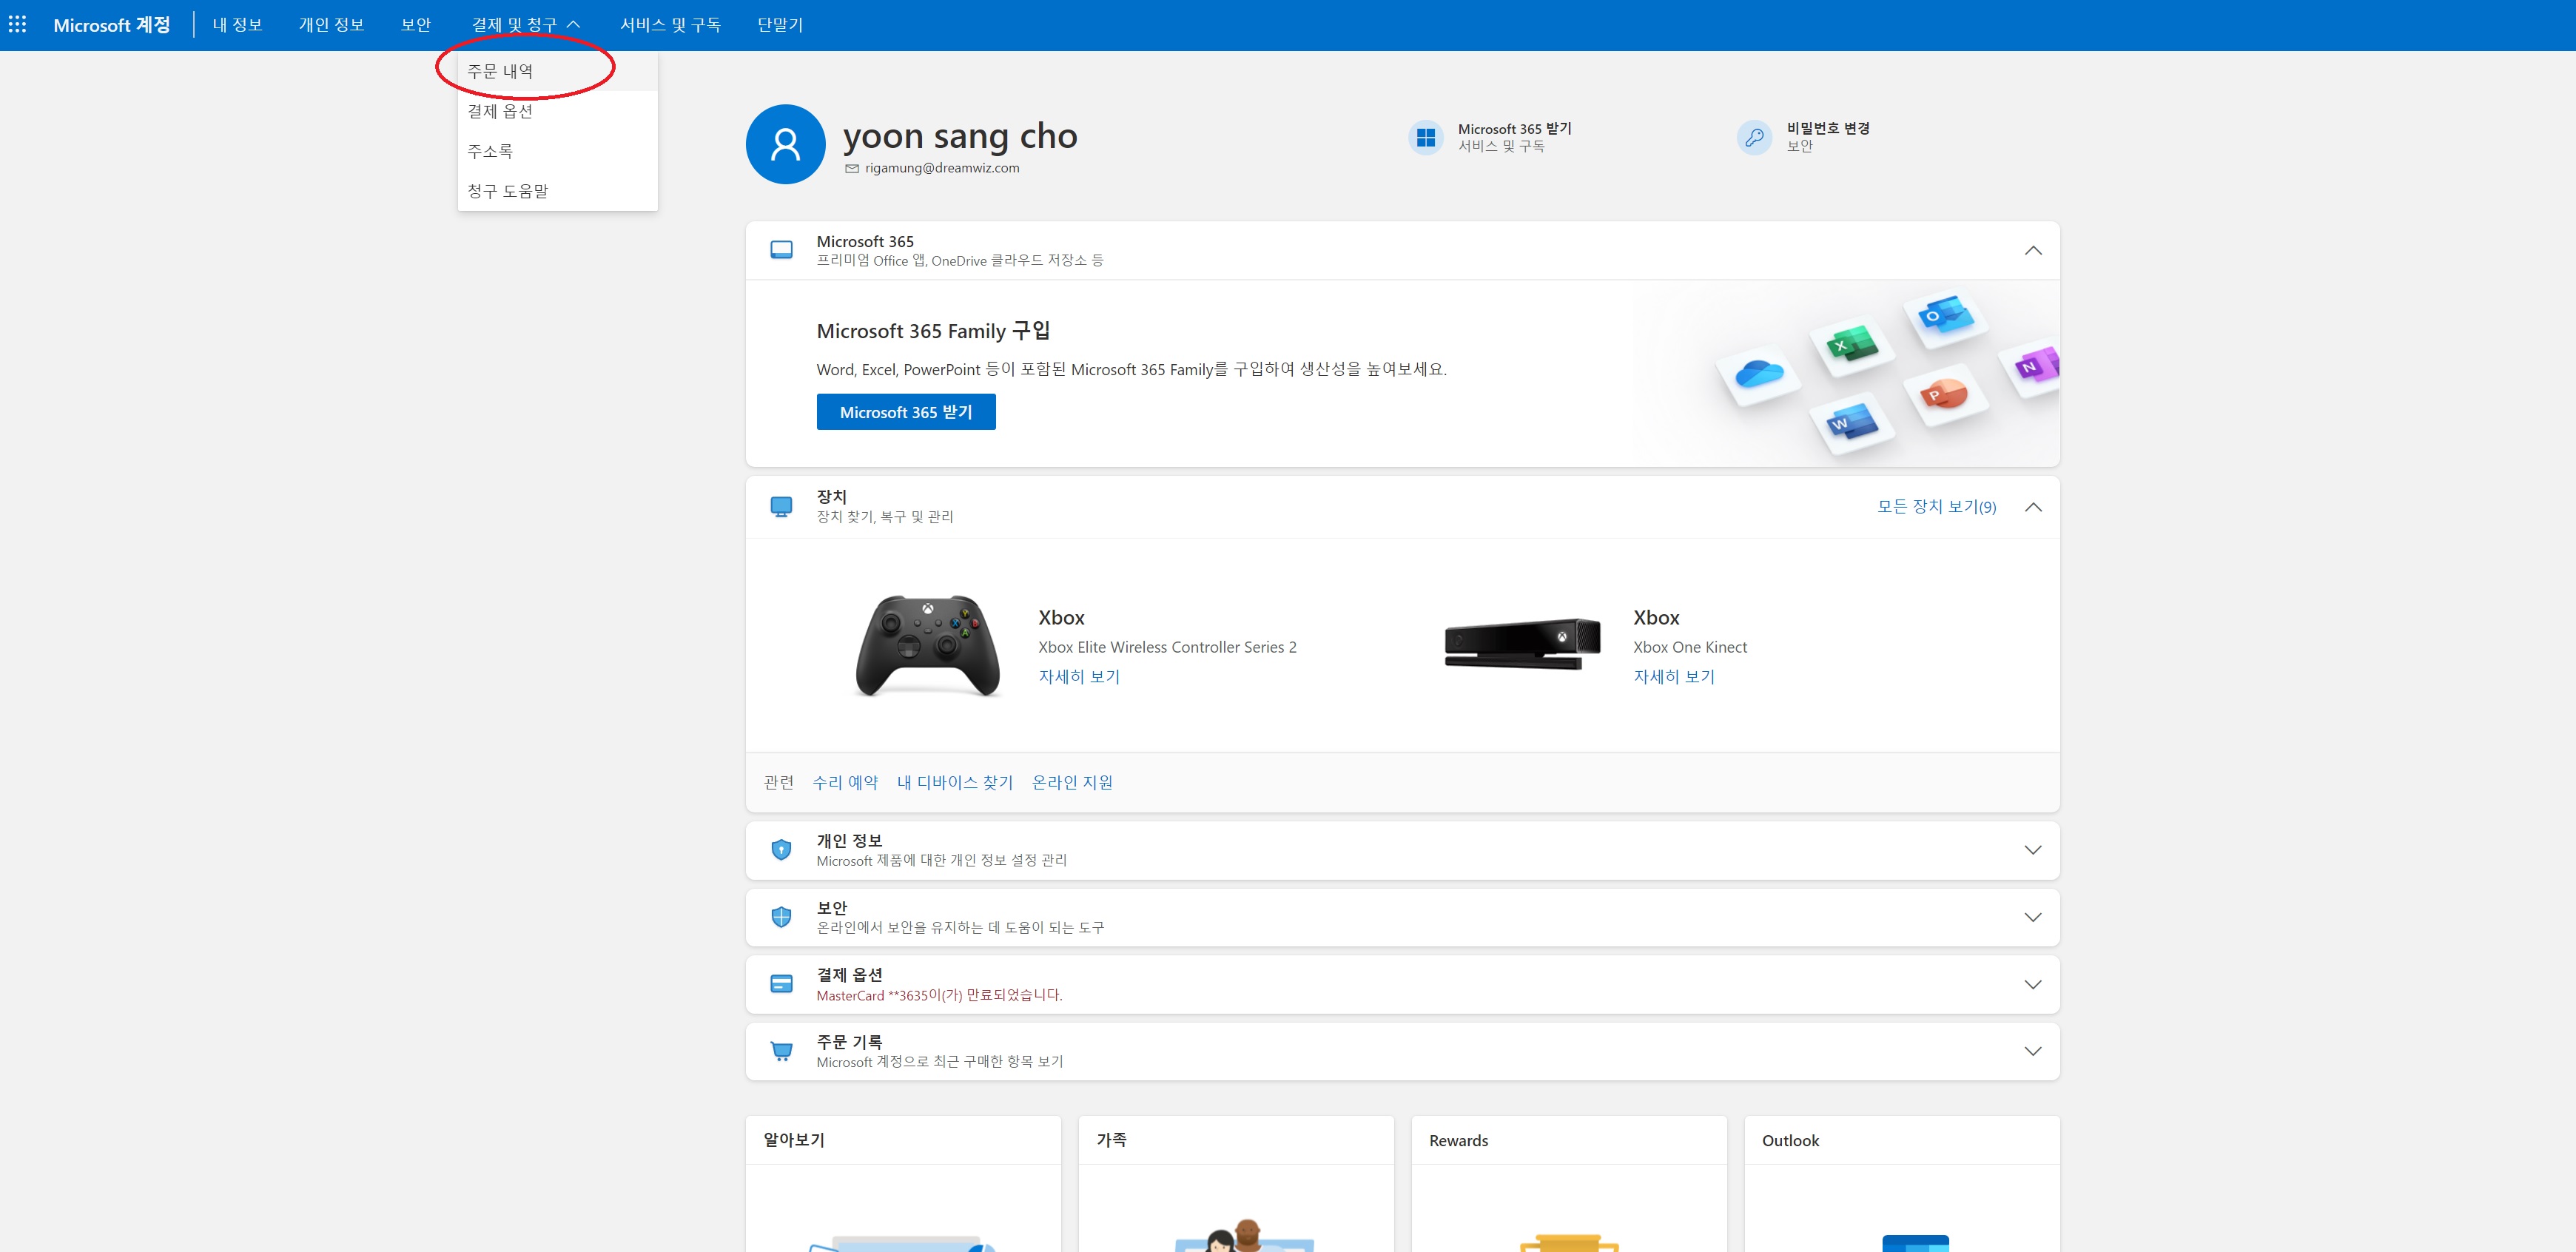Click the Rewards card header
Screen dimensions: 2576x1252
coord(1569,1140)
